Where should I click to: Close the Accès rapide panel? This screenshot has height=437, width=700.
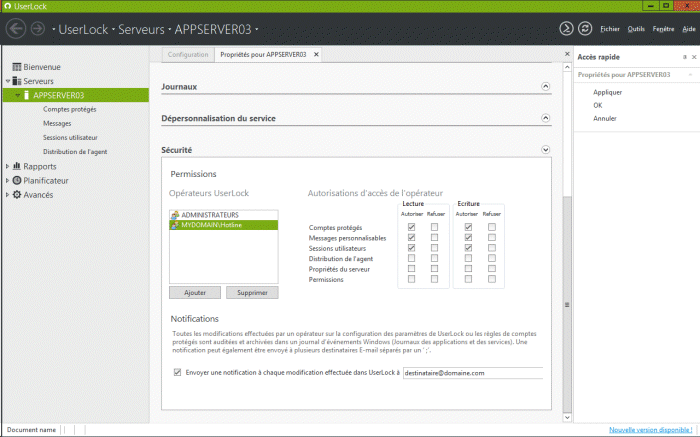point(694,57)
